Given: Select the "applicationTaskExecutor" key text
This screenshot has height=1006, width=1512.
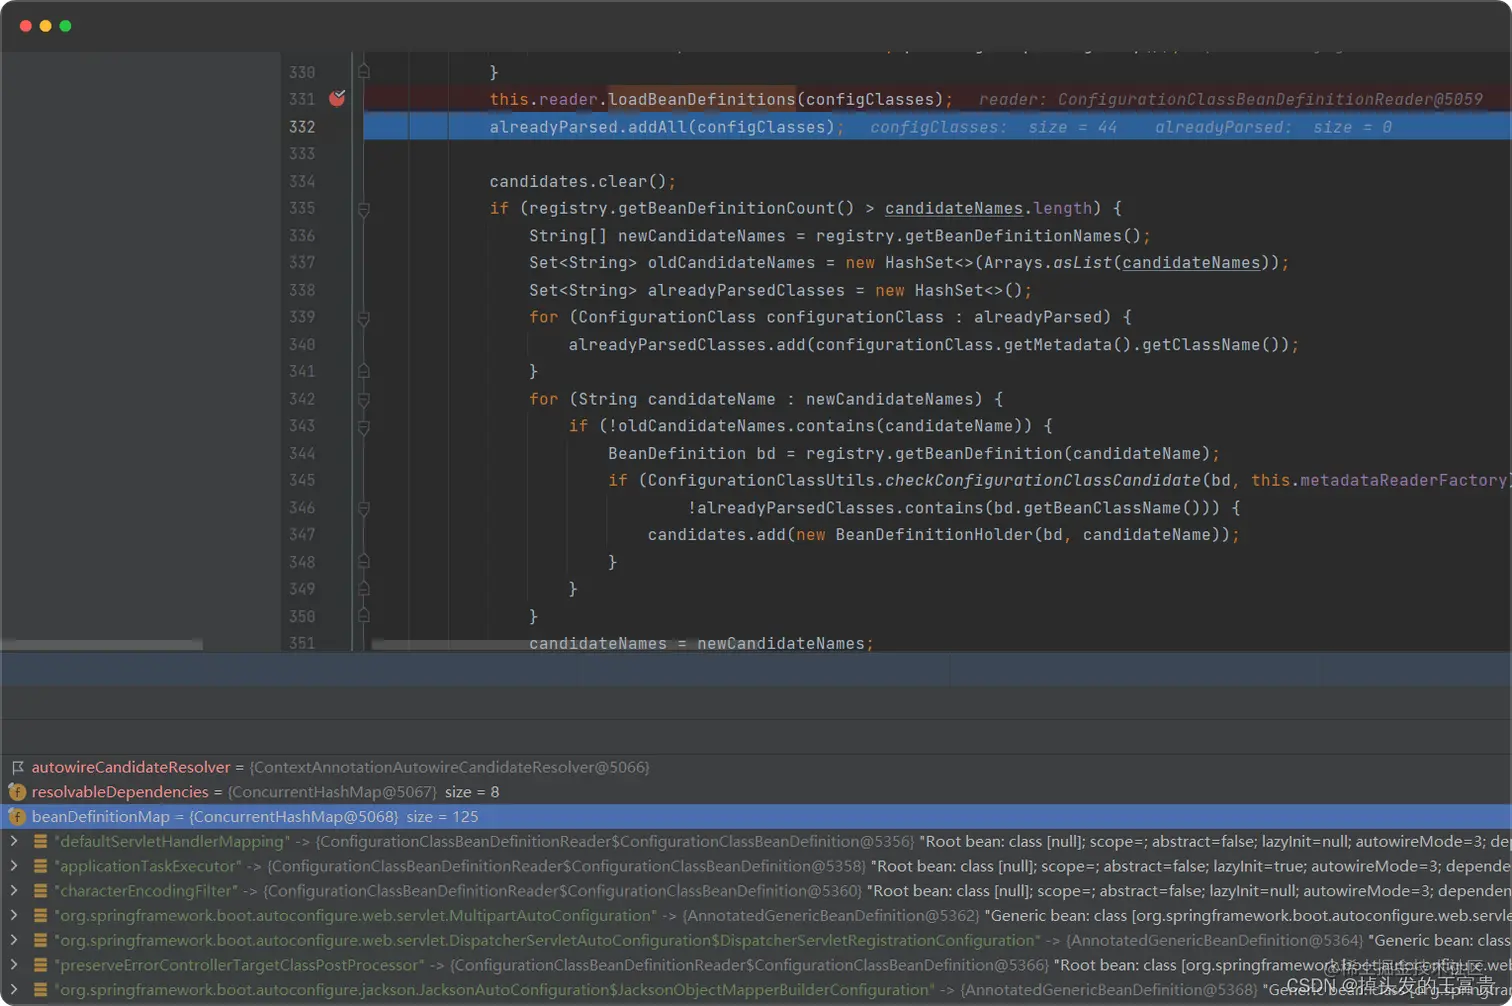Looking at the screenshot, I should (148, 866).
